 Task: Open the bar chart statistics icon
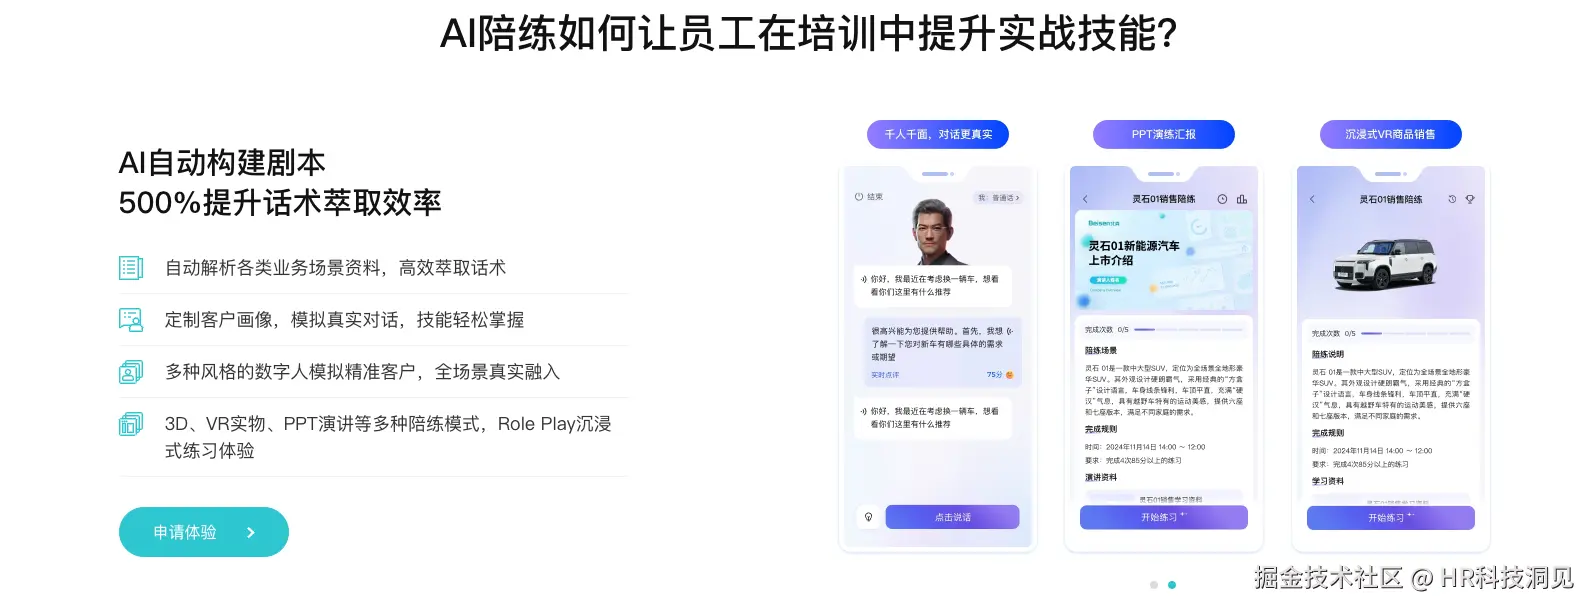[x=1242, y=199]
